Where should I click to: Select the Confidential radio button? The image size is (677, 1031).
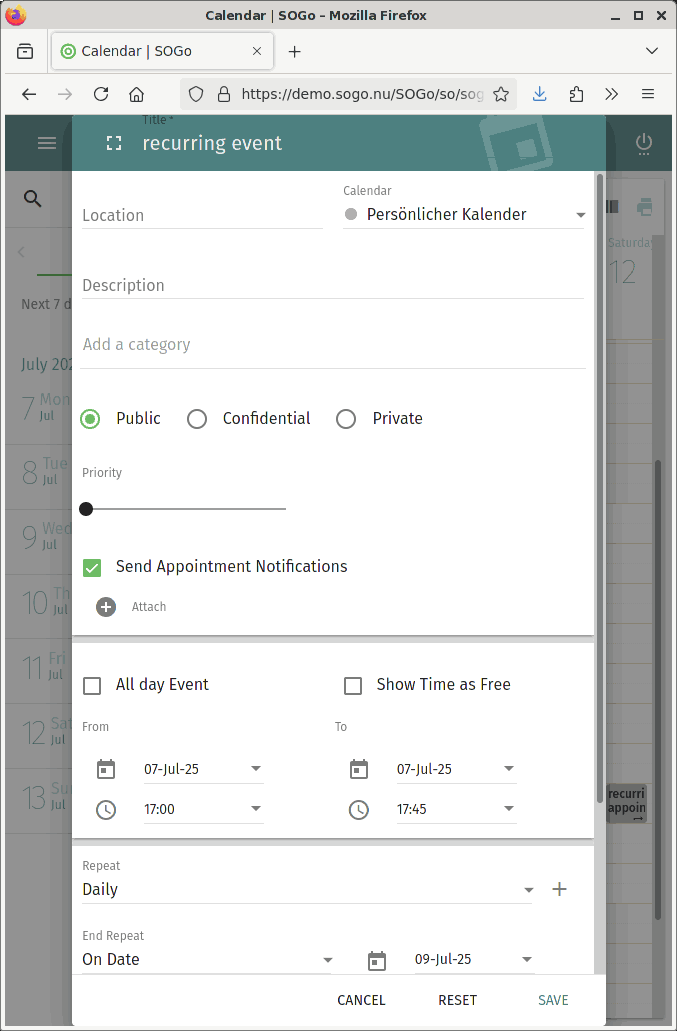click(x=197, y=419)
